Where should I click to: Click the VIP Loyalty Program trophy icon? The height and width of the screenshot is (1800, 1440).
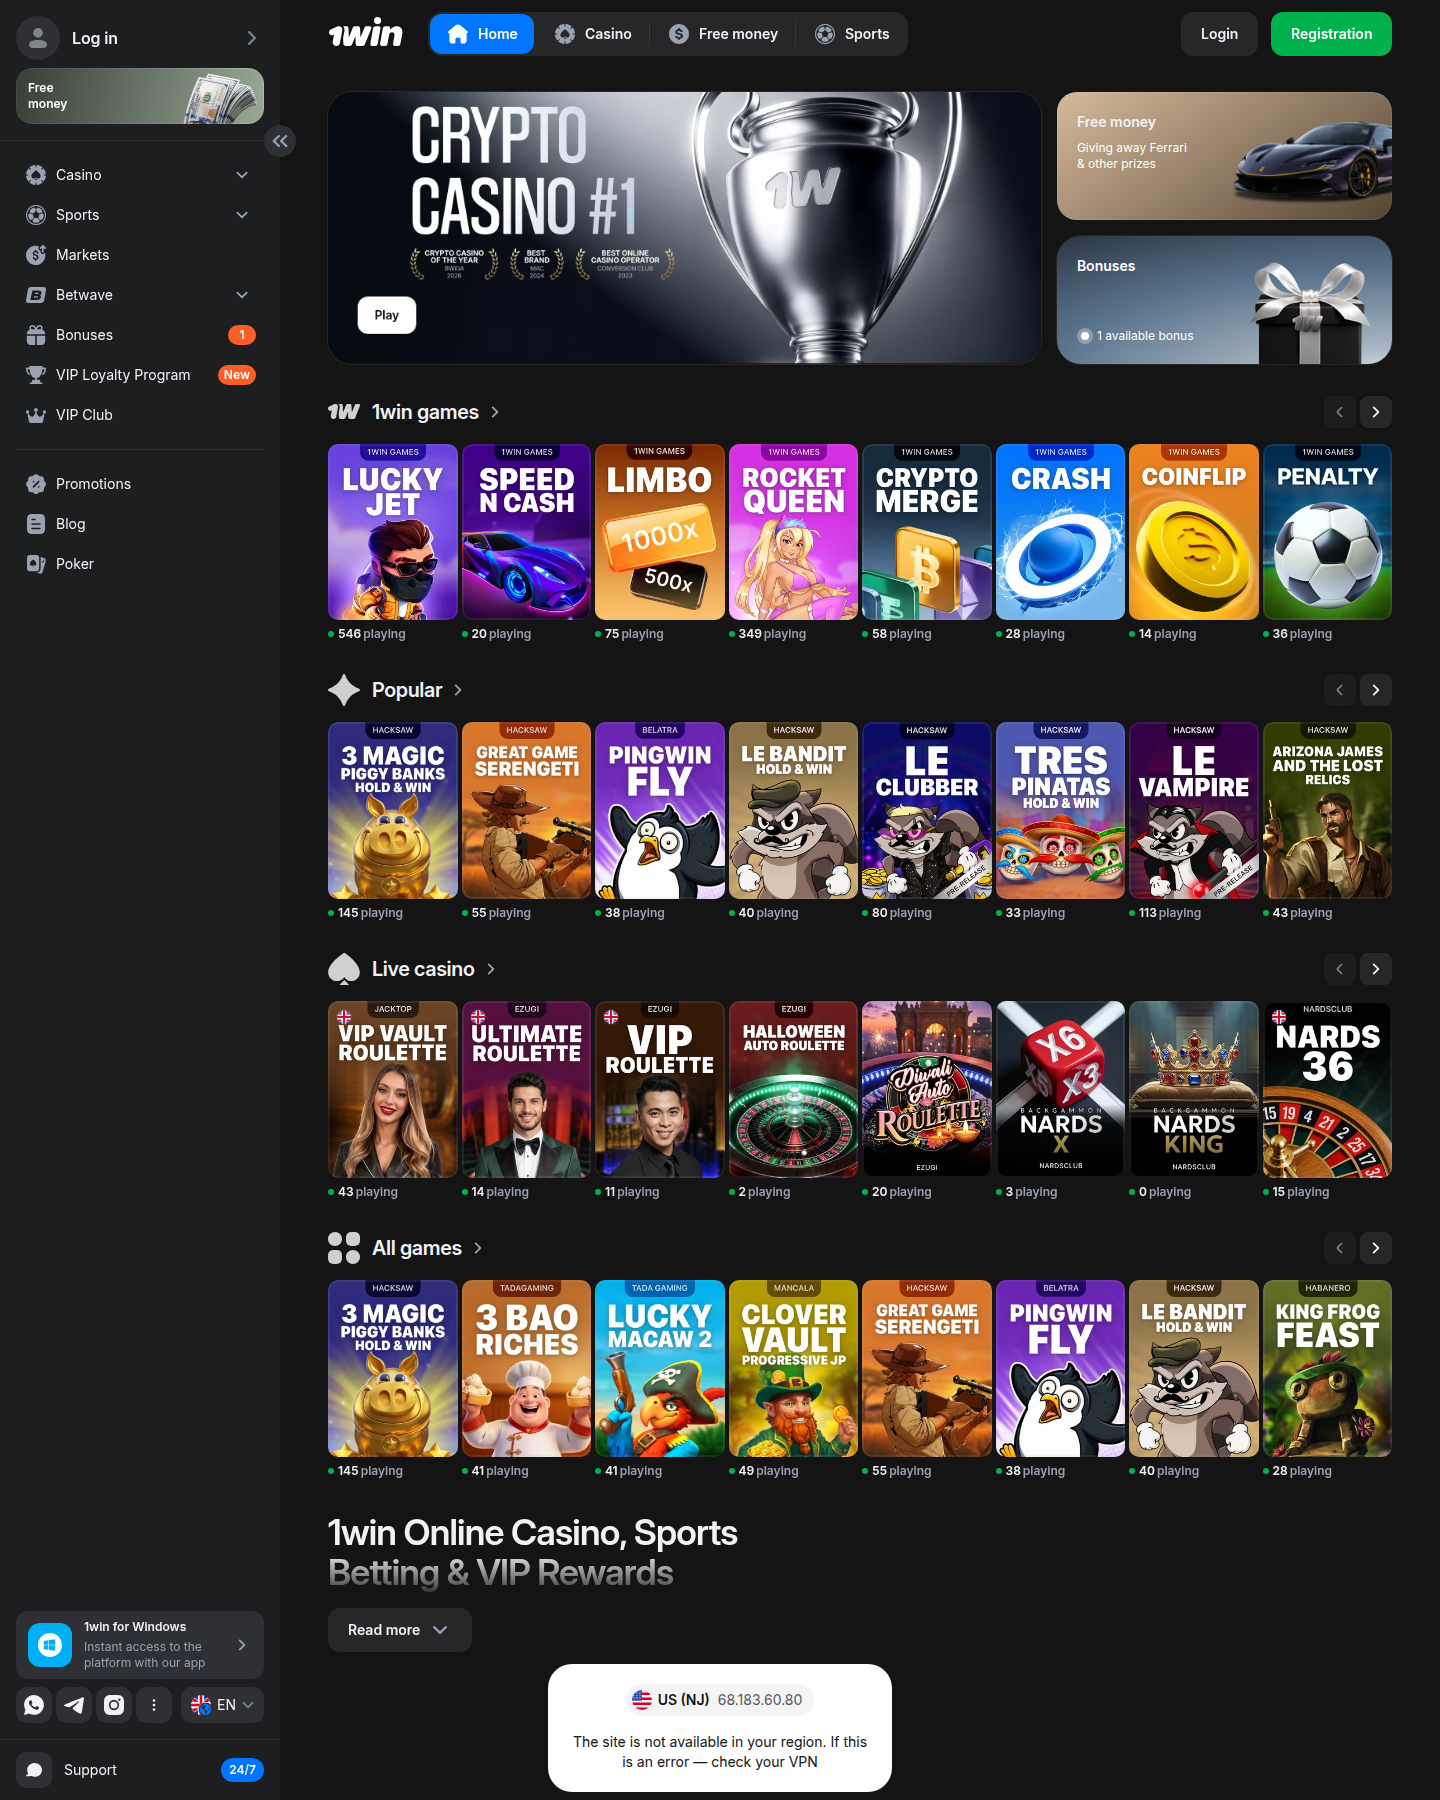click(x=36, y=375)
